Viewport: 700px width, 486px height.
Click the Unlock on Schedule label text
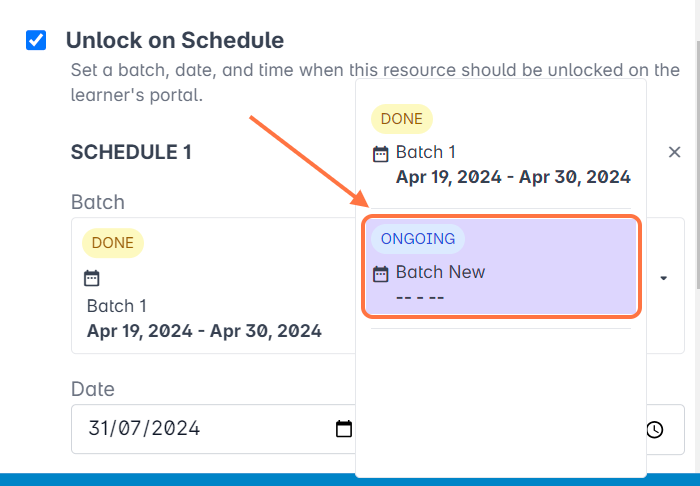pos(175,41)
